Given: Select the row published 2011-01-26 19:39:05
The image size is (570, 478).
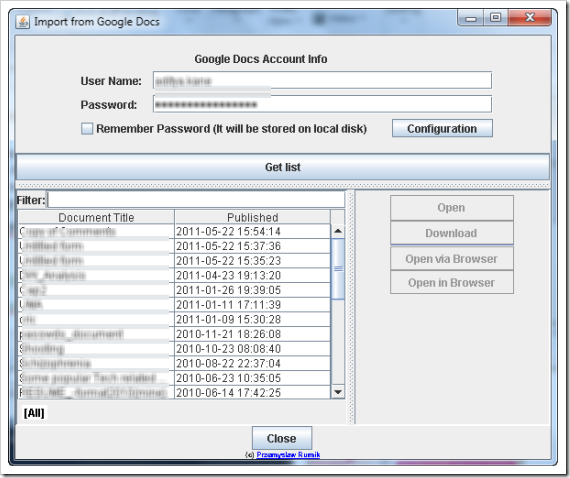Looking at the screenshot, I should 174,290.
